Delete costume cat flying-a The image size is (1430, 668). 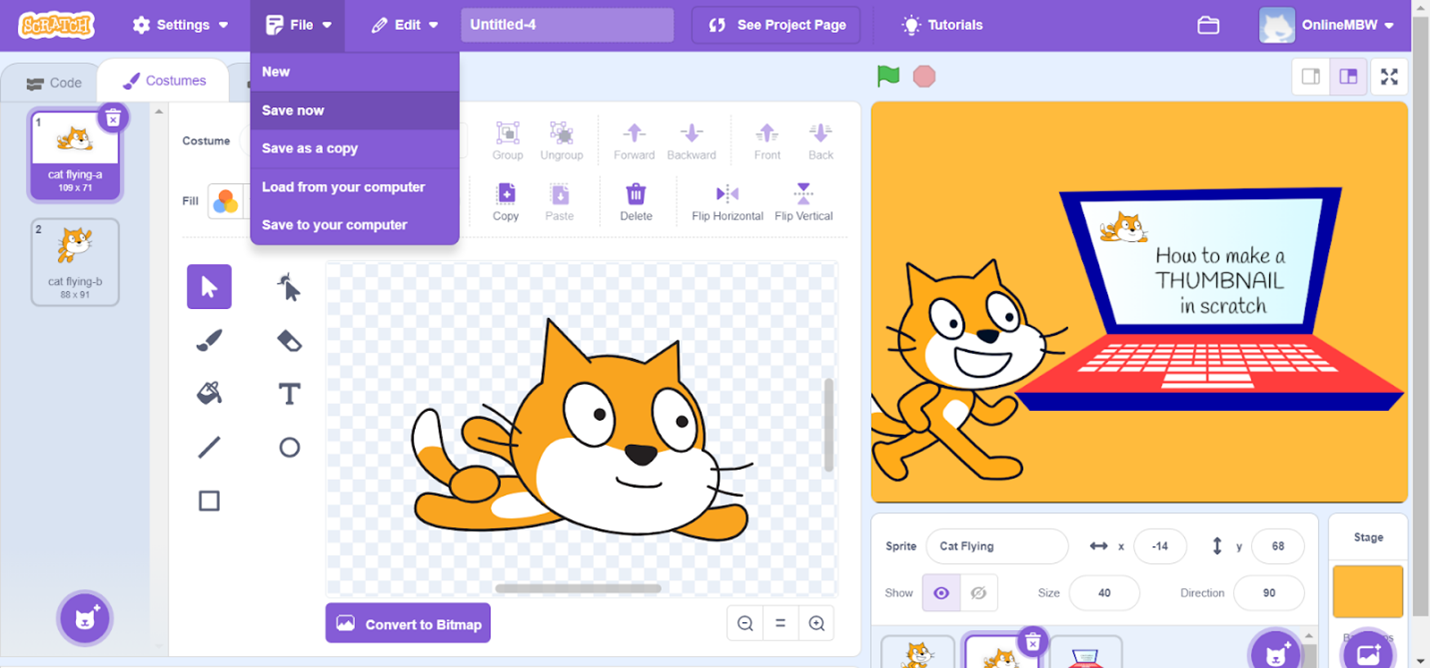click(113, 117)
